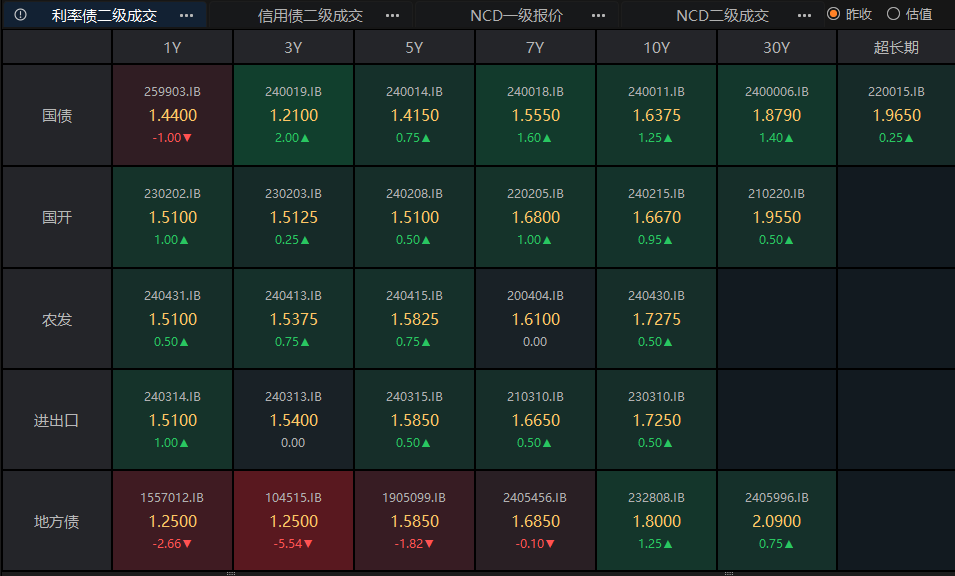Switch to the NCD一级报价 tab
The image size is (955, 576).
516,15
